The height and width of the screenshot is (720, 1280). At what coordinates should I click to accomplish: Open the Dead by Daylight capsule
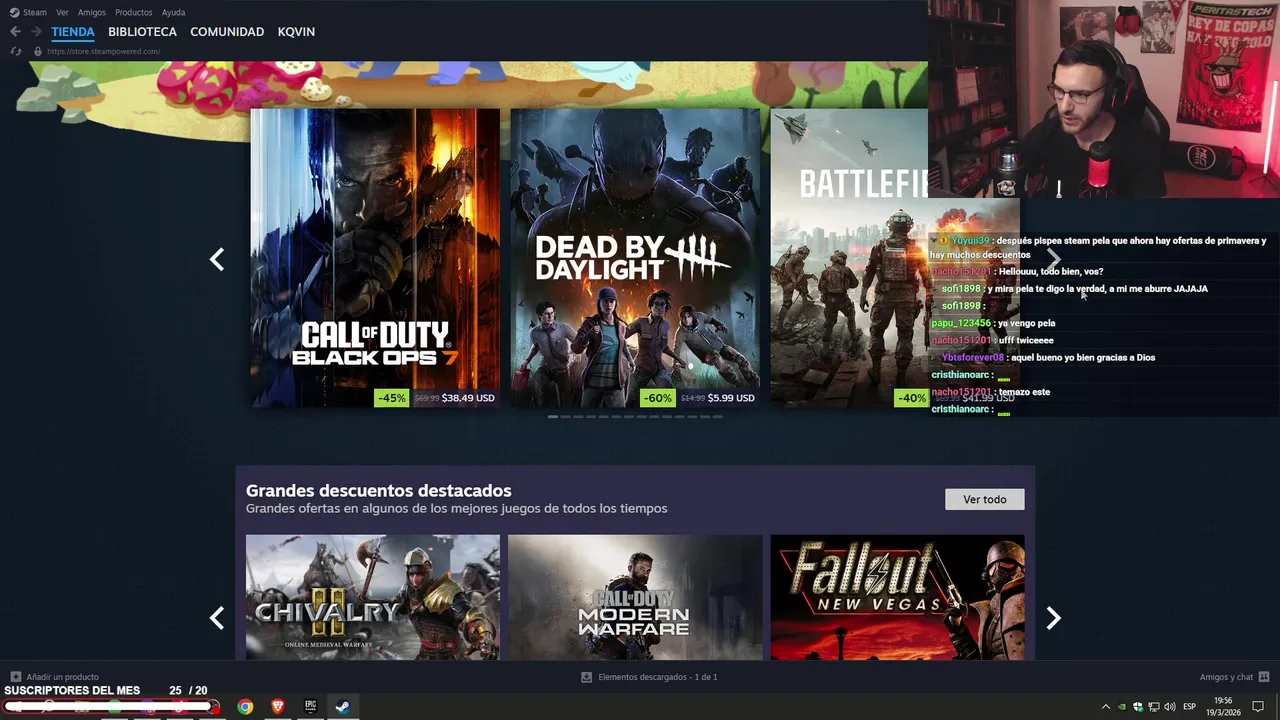(x=635, y=258)
